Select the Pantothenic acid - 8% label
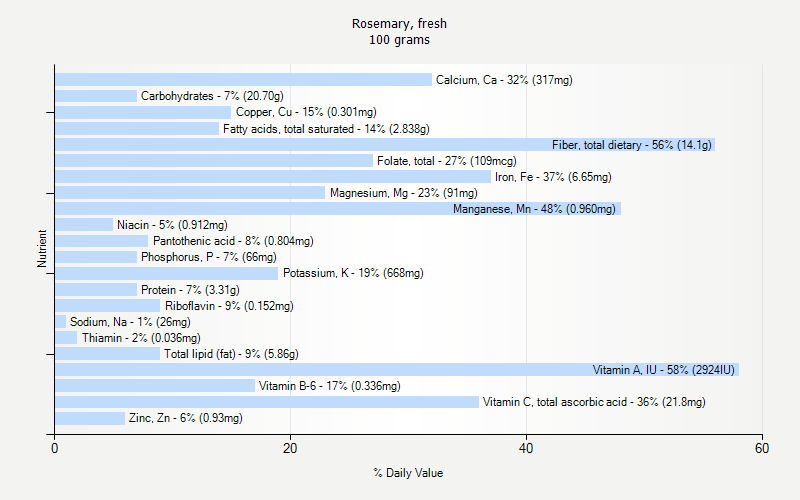The width and height of the screenshot is (800, 500). tap(233, 241)
